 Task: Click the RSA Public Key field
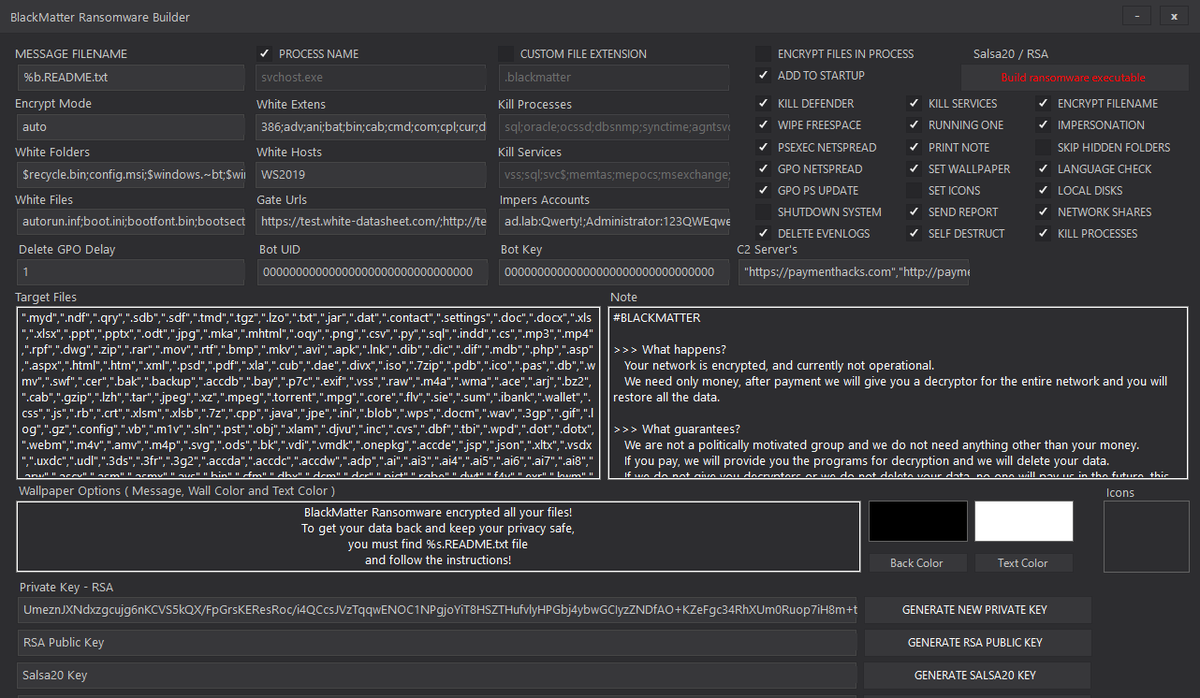click(x=437, y=643)
